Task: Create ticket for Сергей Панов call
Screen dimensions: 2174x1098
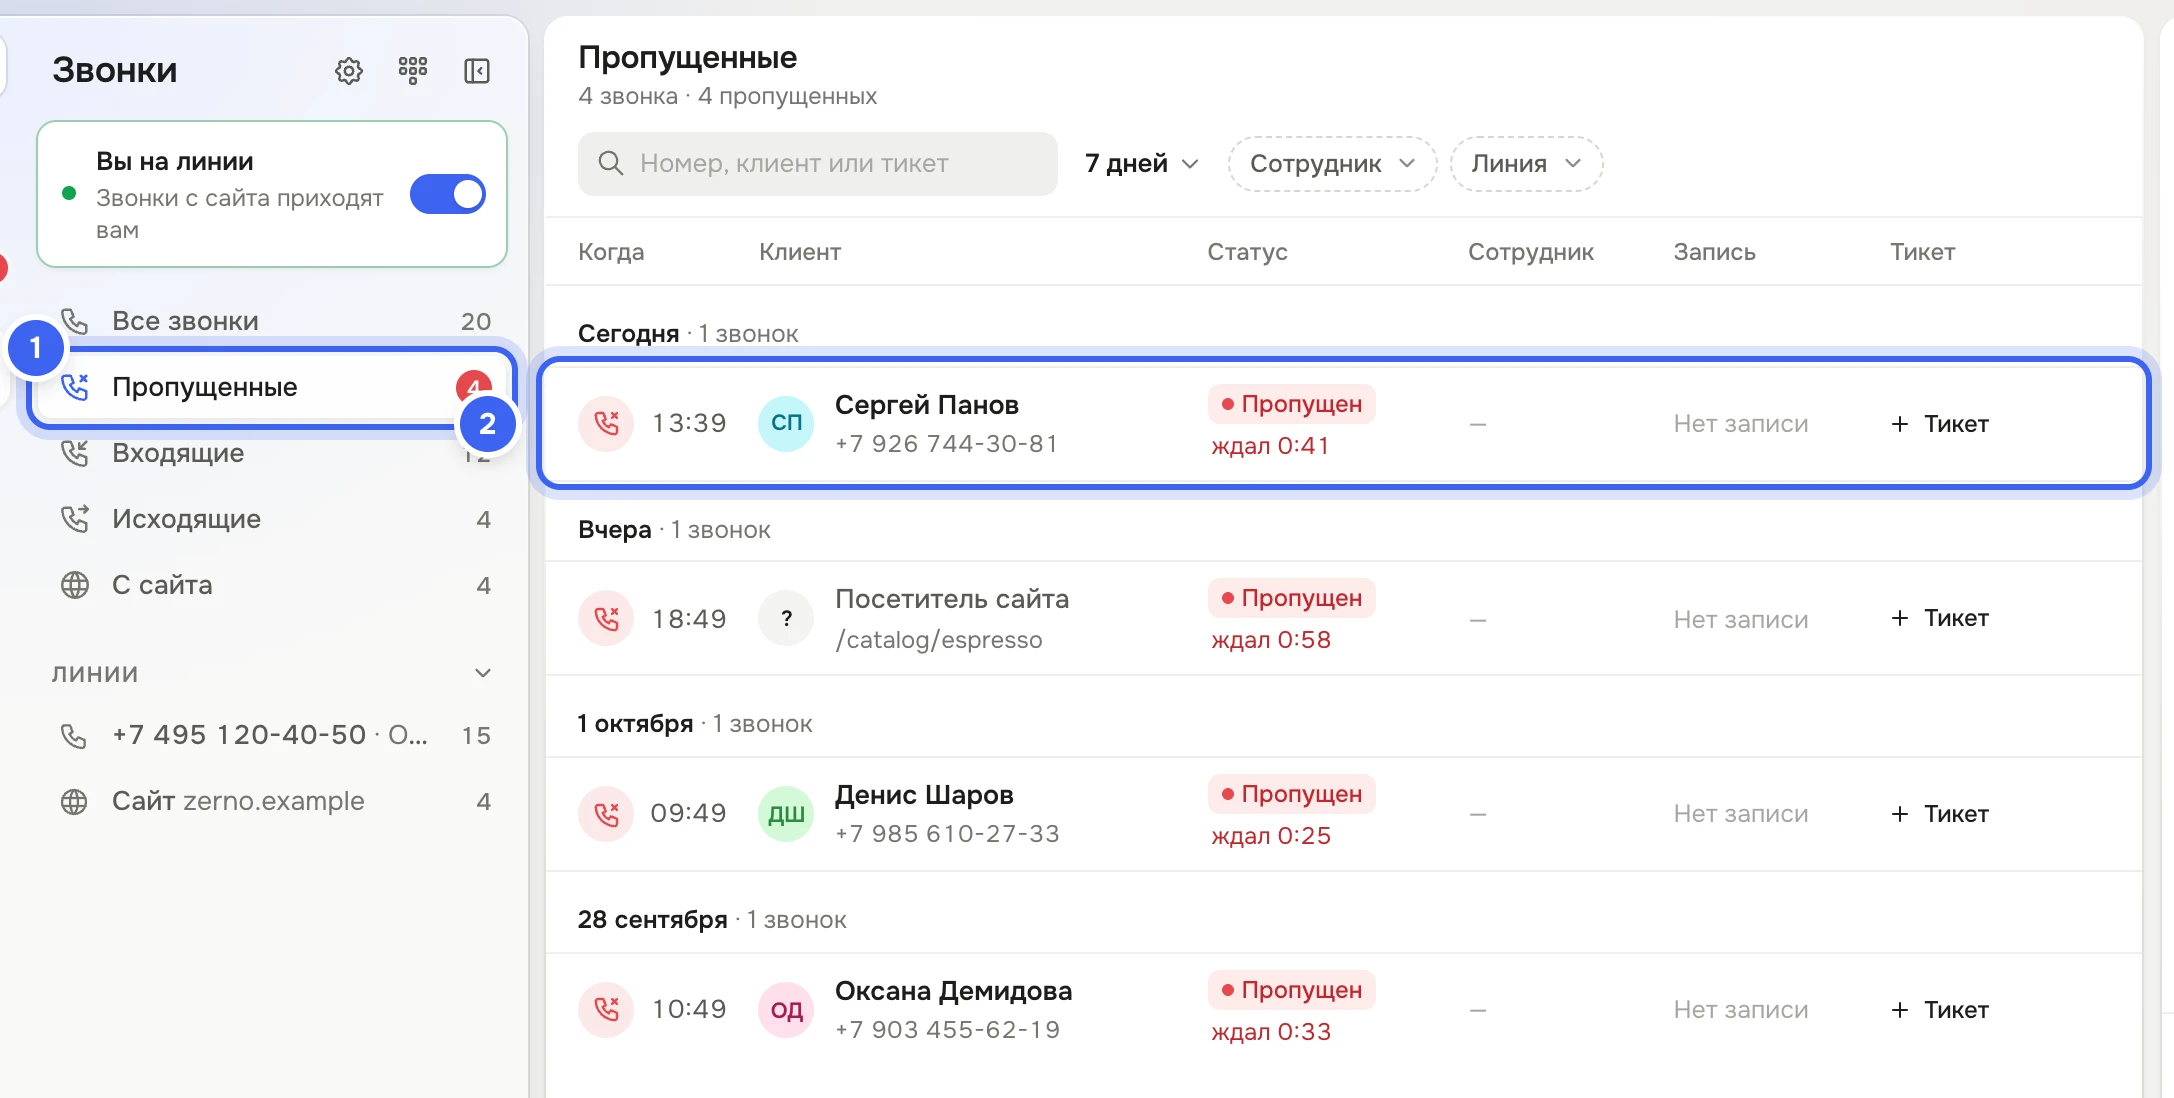Action: click(1940, 424)
